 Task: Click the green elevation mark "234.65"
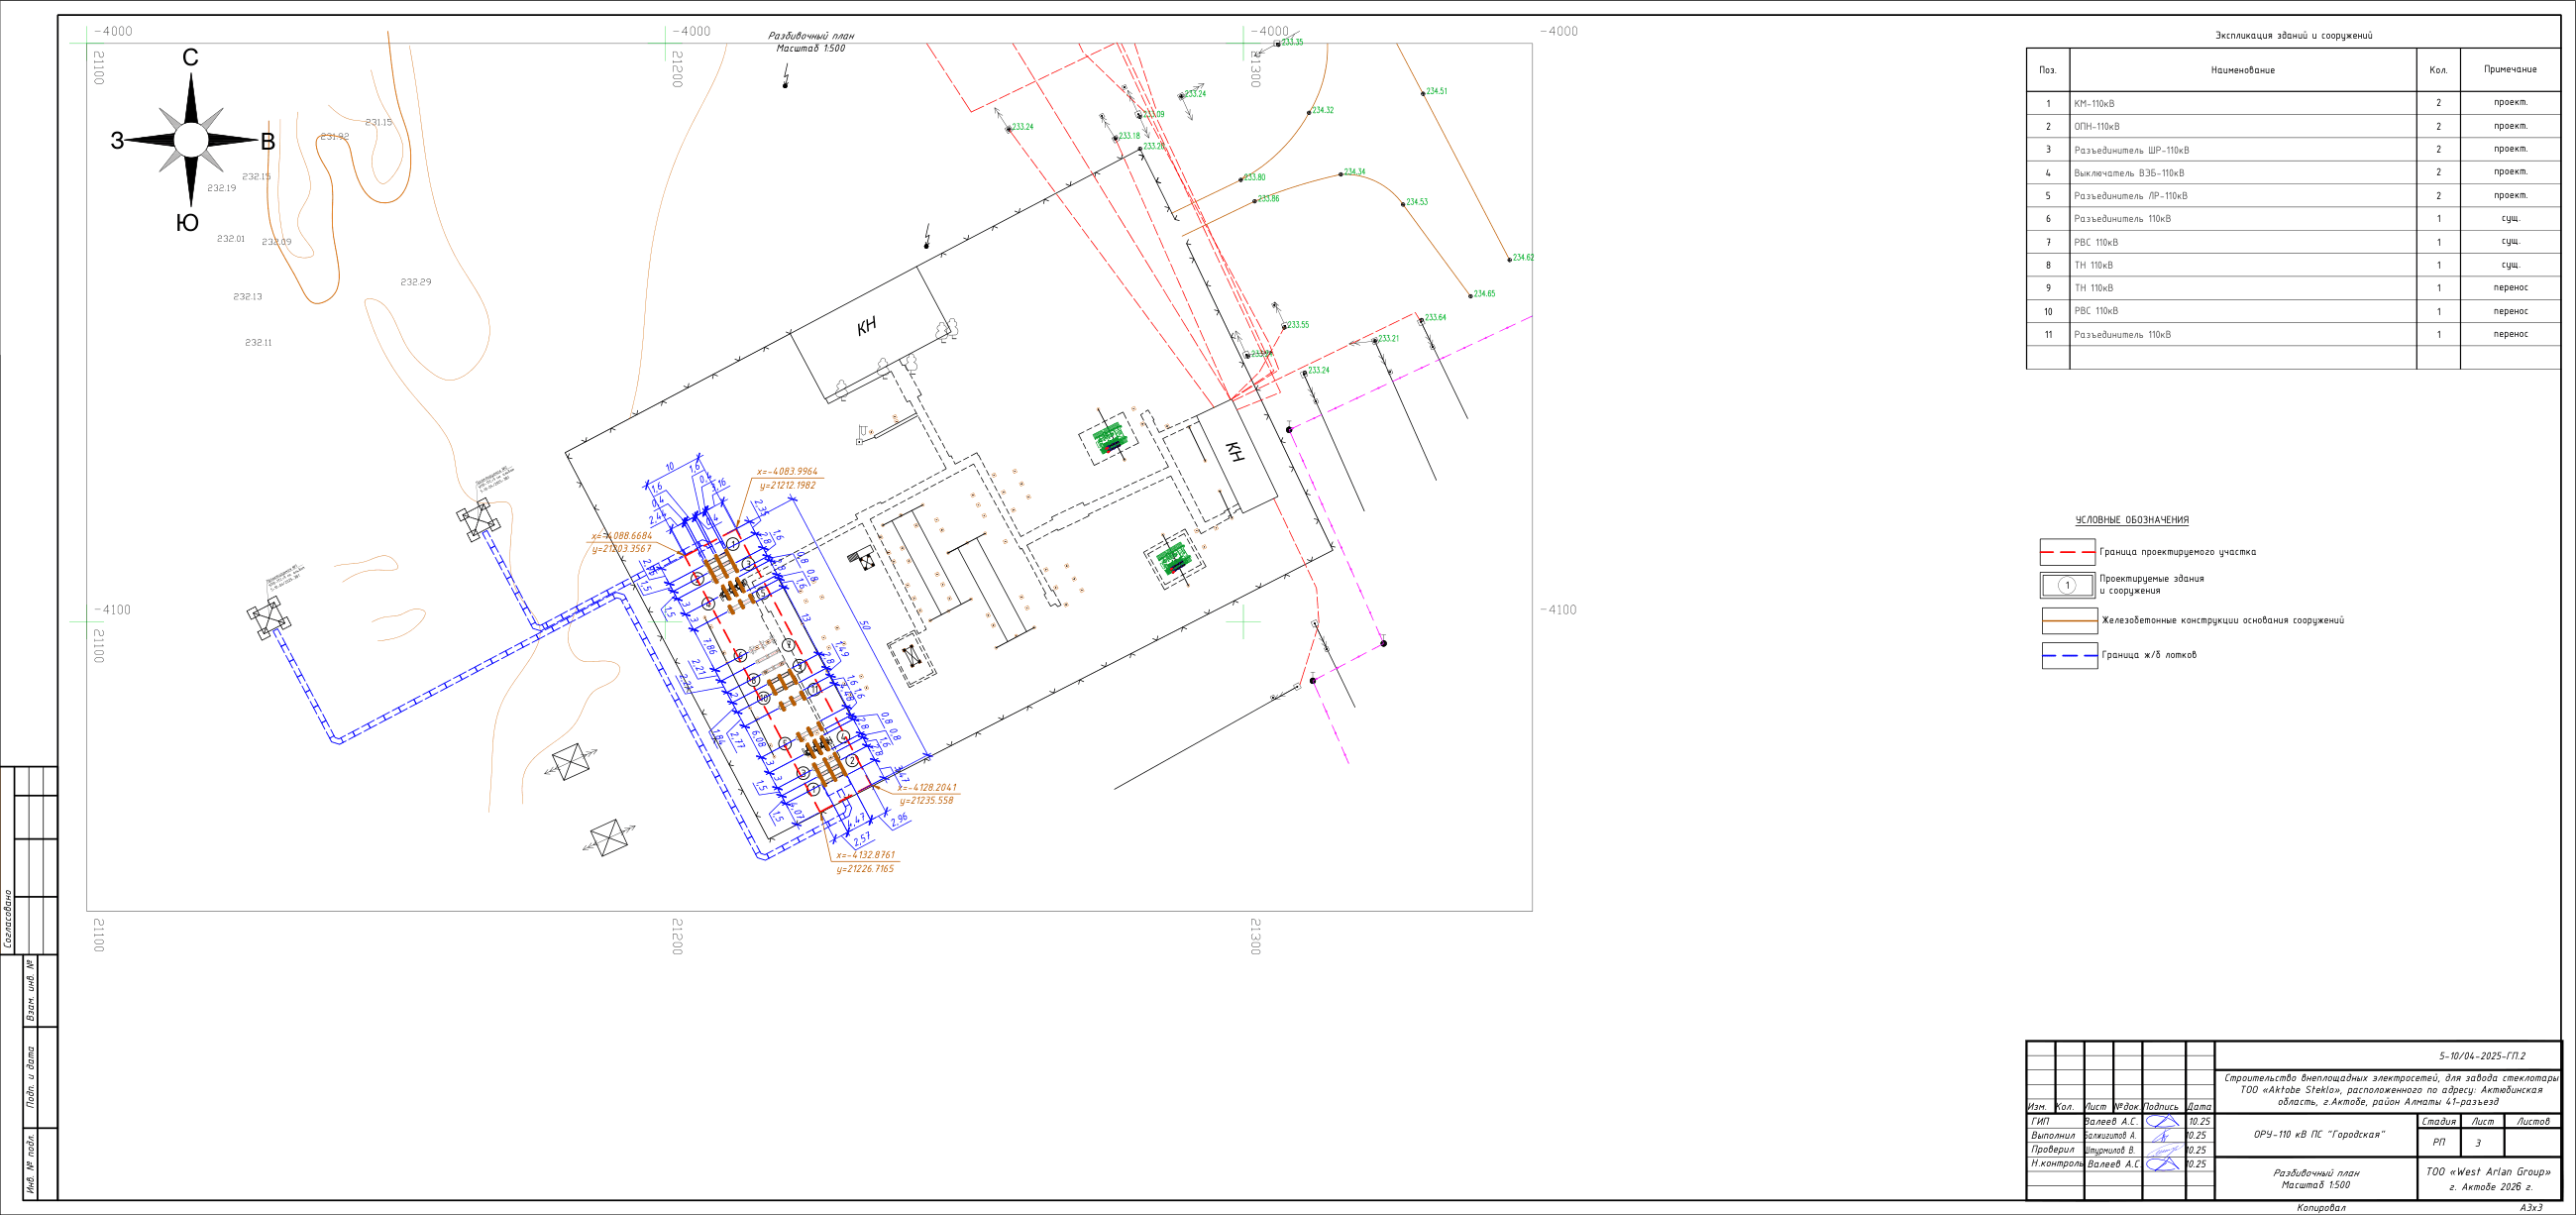(1485, 294)
